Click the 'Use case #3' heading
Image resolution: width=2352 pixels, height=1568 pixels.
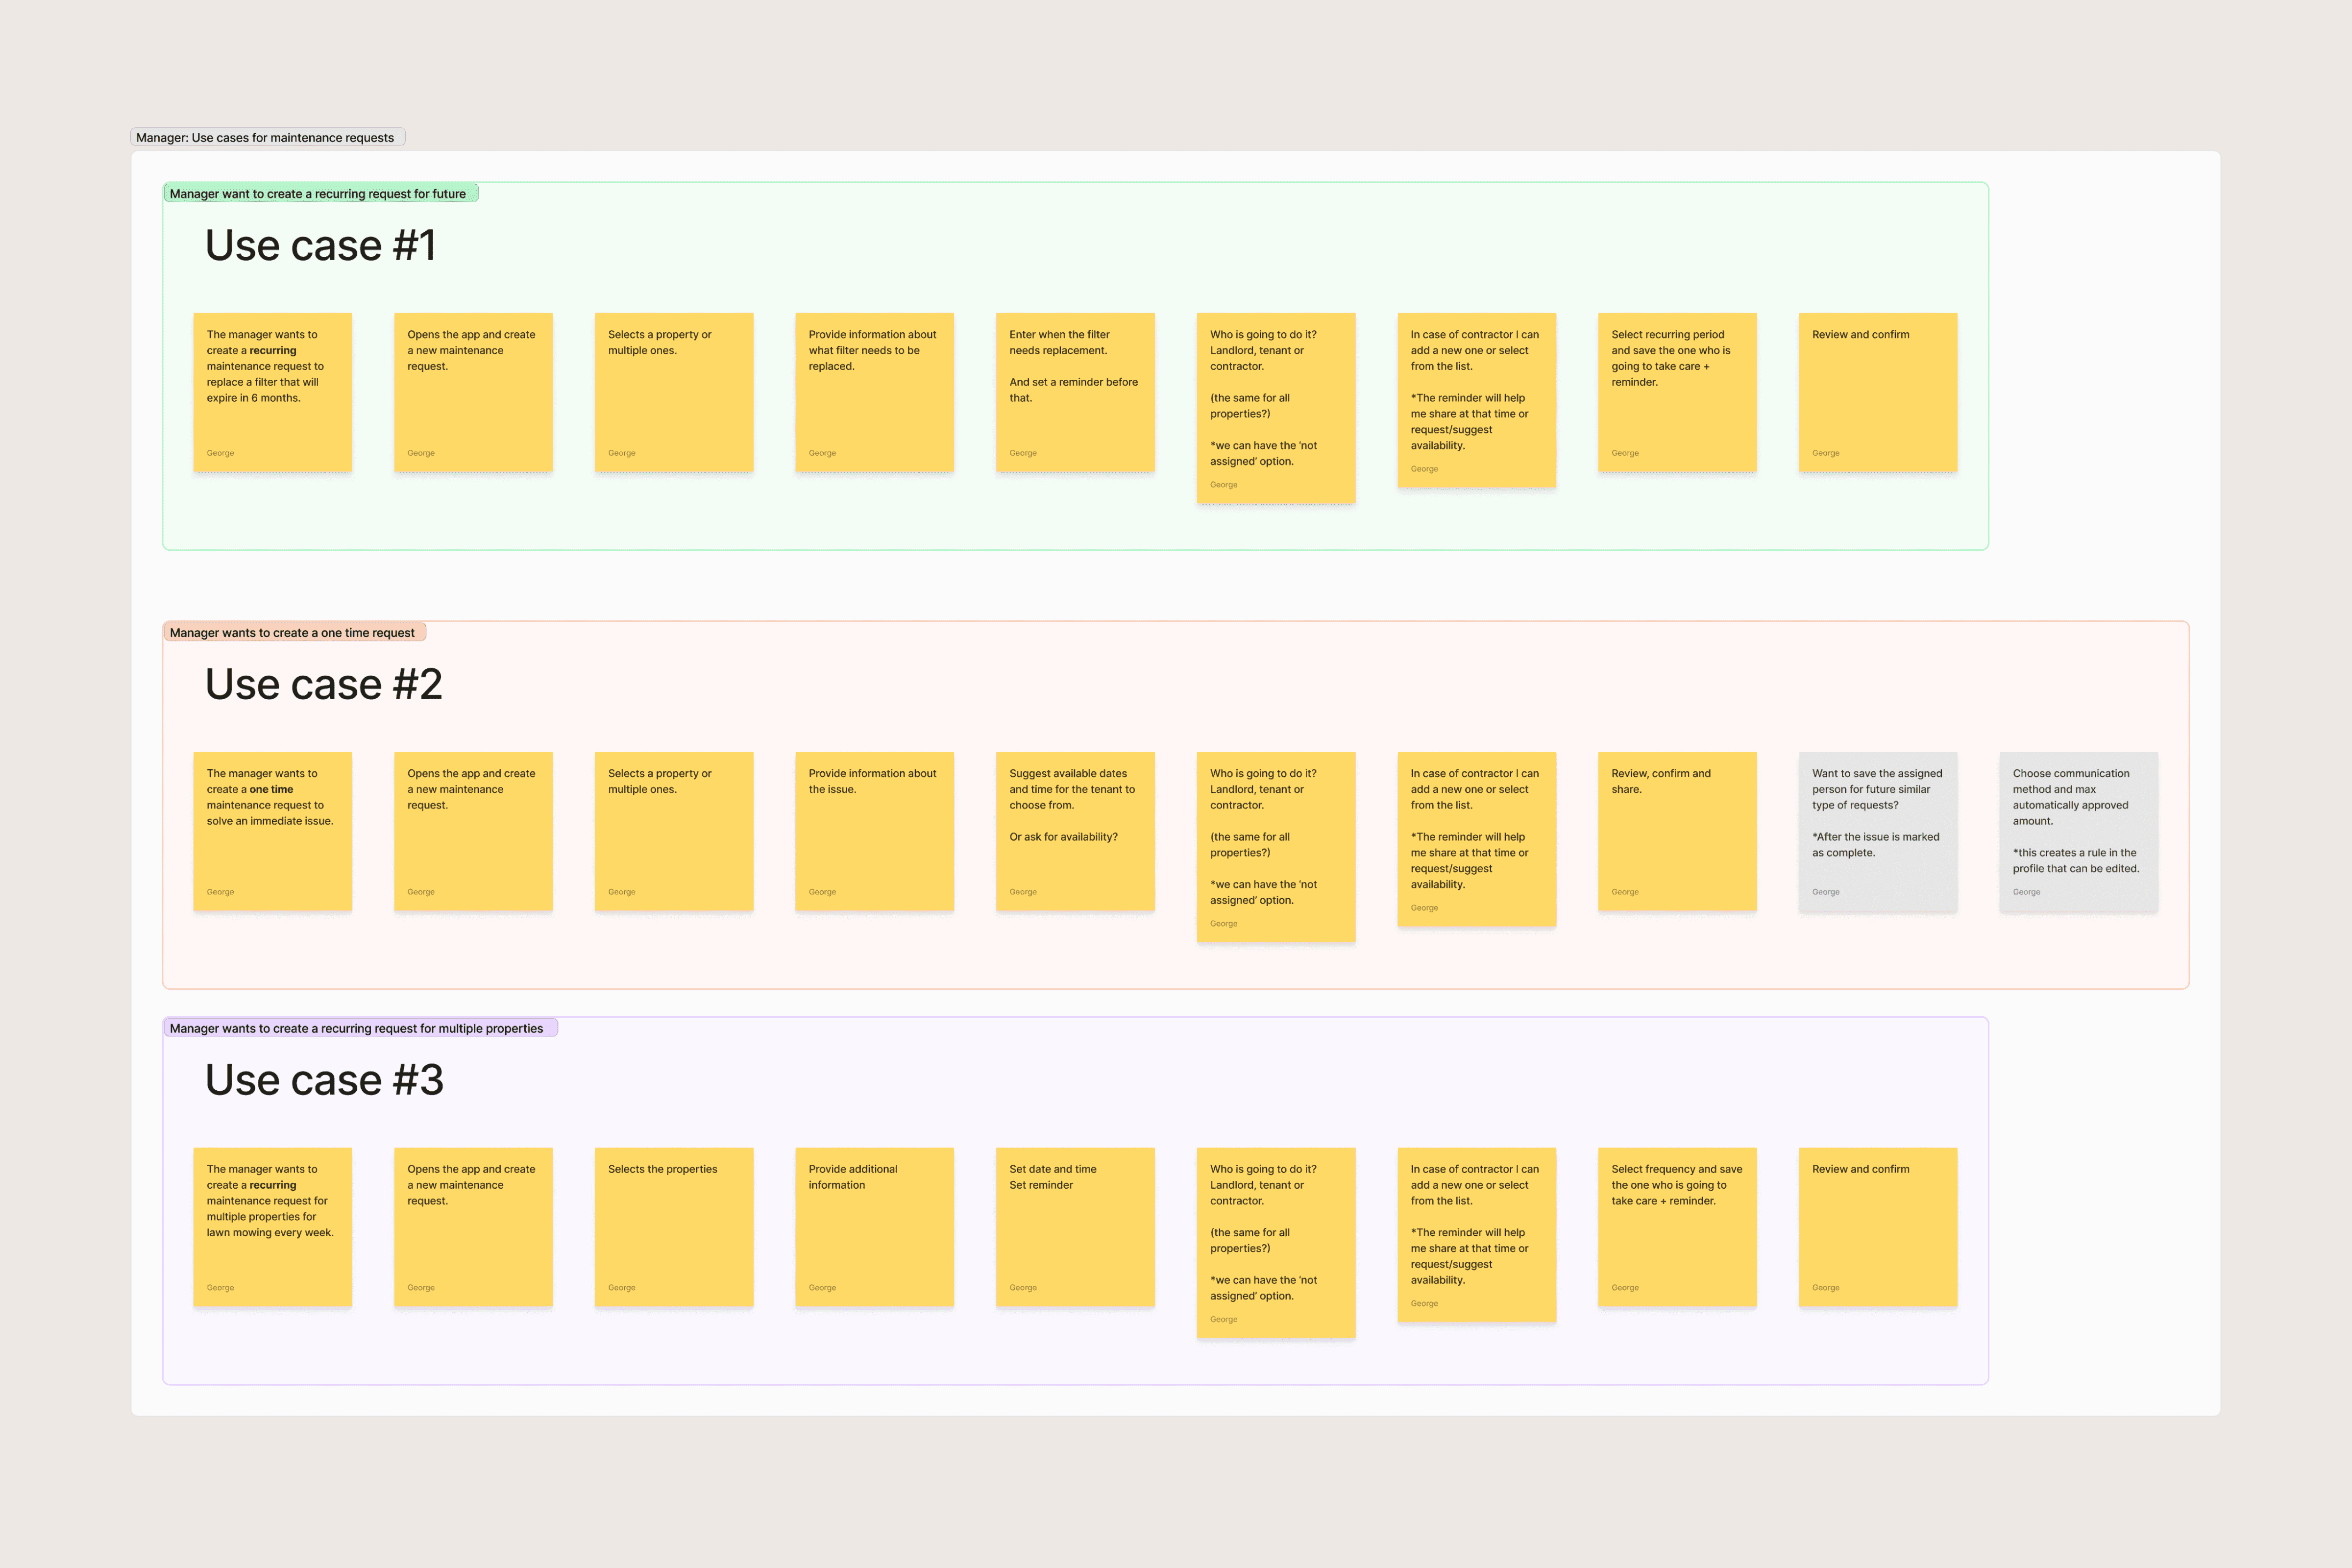[x=324, y=1080]
